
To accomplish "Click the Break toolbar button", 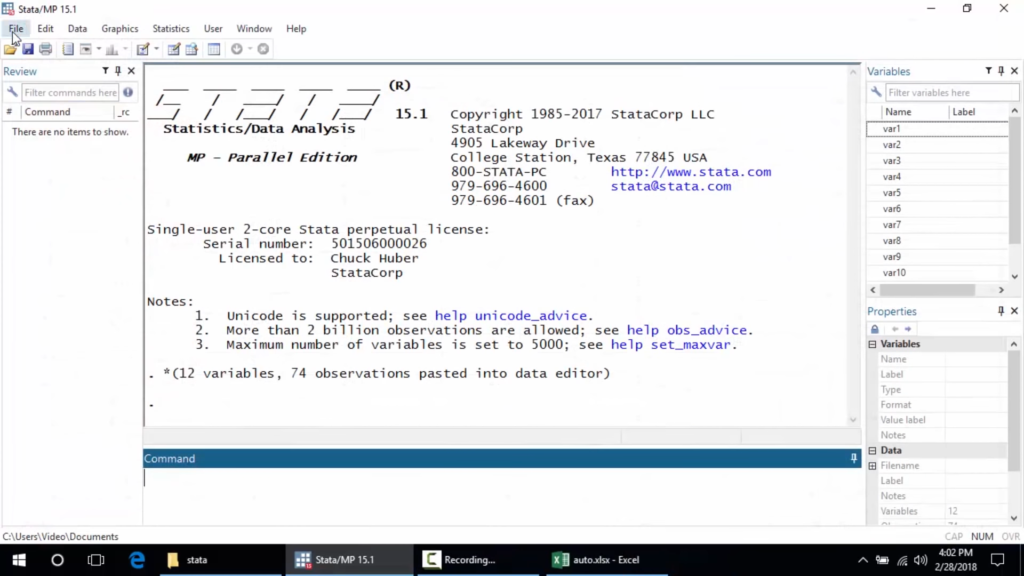I will coord(263,49).
